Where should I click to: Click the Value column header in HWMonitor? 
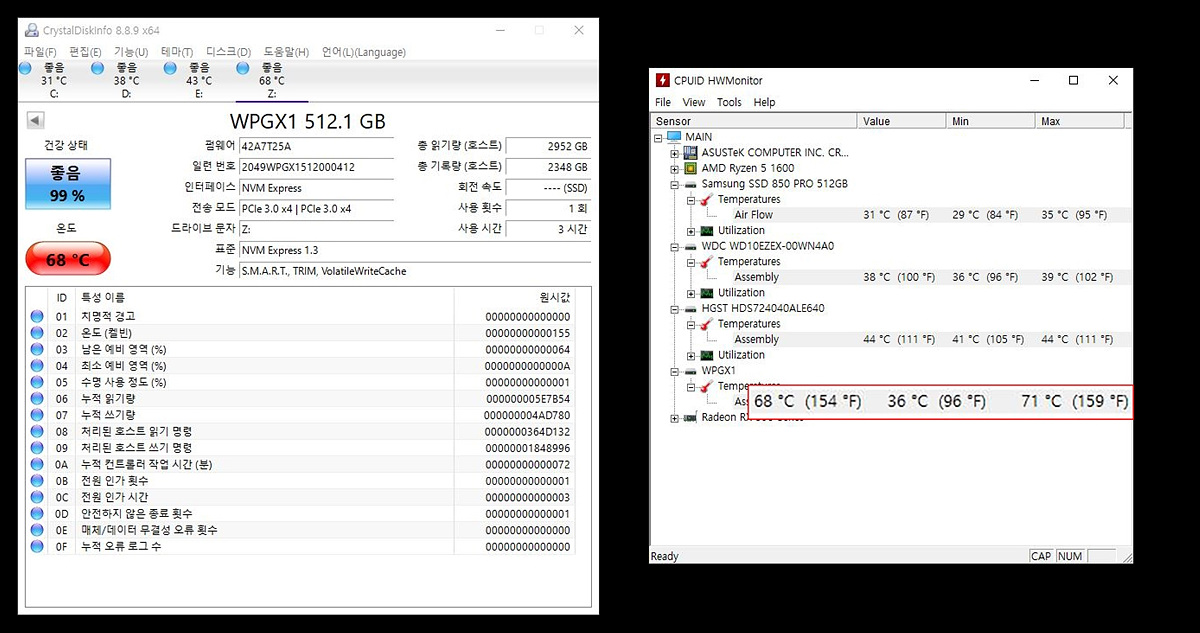tap(902, 121)
